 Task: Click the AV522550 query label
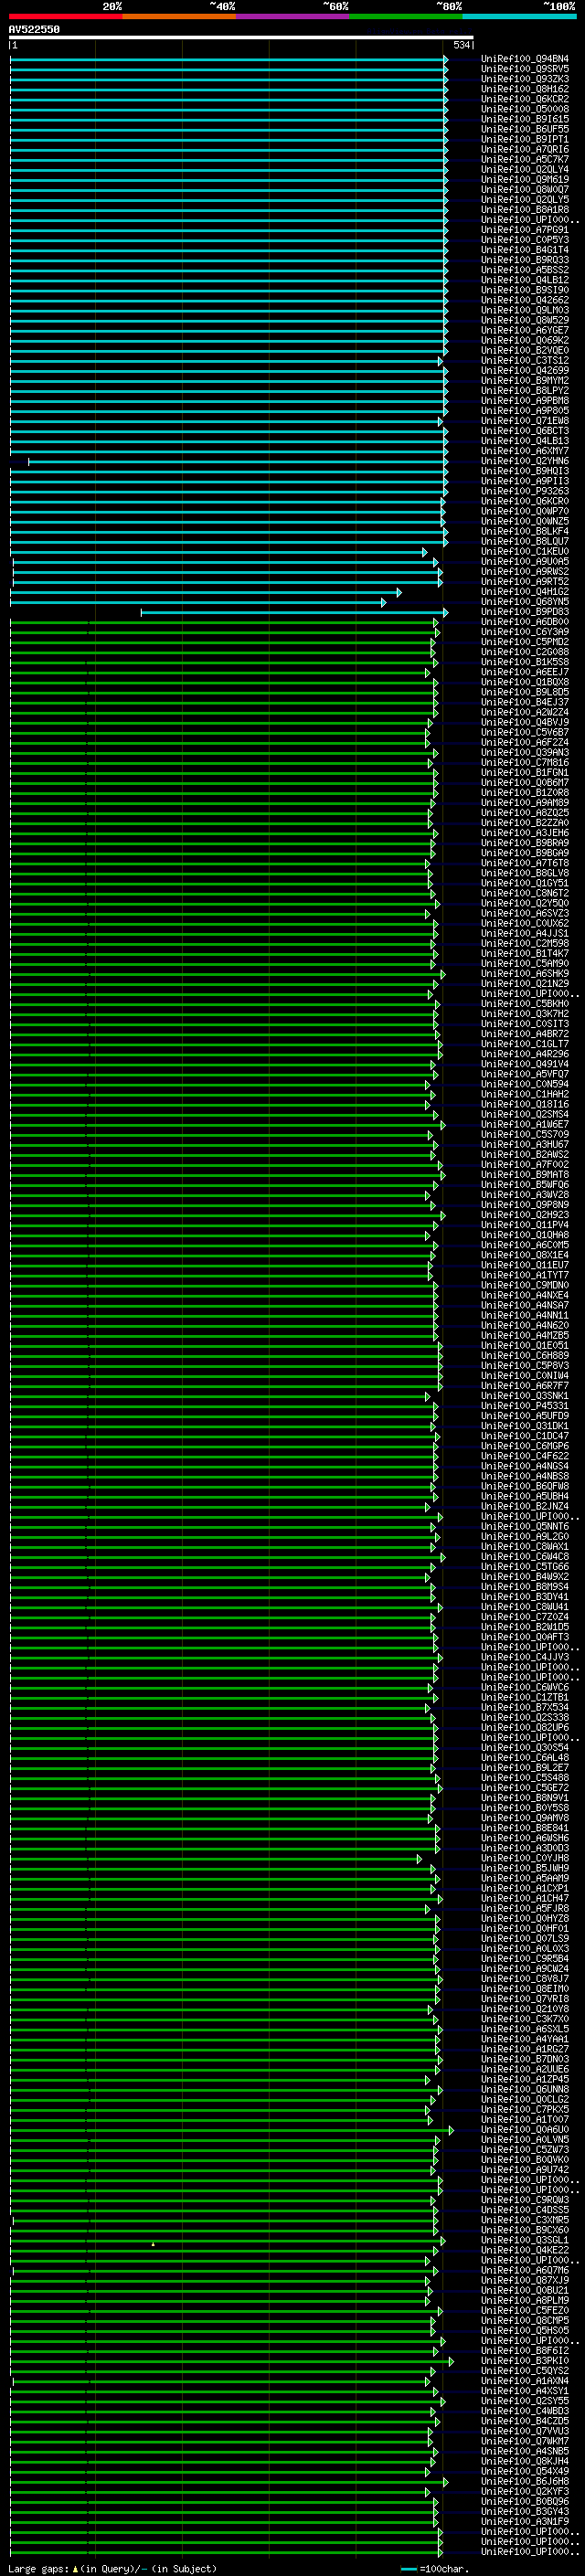[x=34, y=30]
